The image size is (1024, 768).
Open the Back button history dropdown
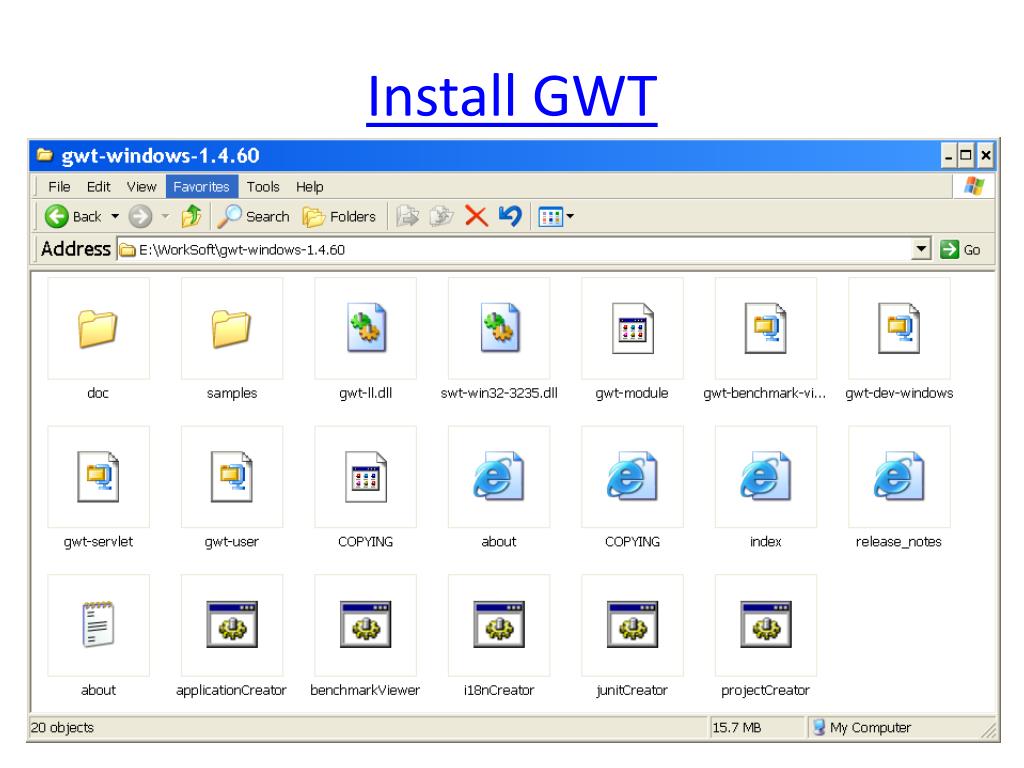(x=115, y=217)
